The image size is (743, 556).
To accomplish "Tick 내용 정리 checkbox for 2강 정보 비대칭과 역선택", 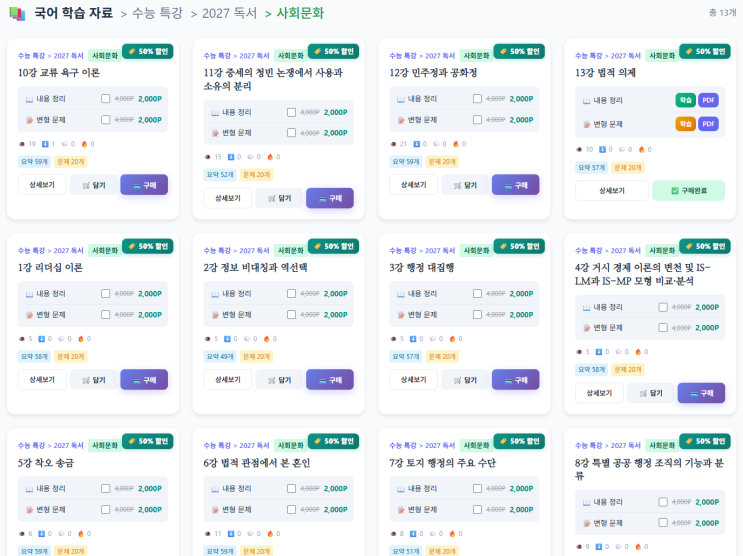I will click(x=291, y=294).
